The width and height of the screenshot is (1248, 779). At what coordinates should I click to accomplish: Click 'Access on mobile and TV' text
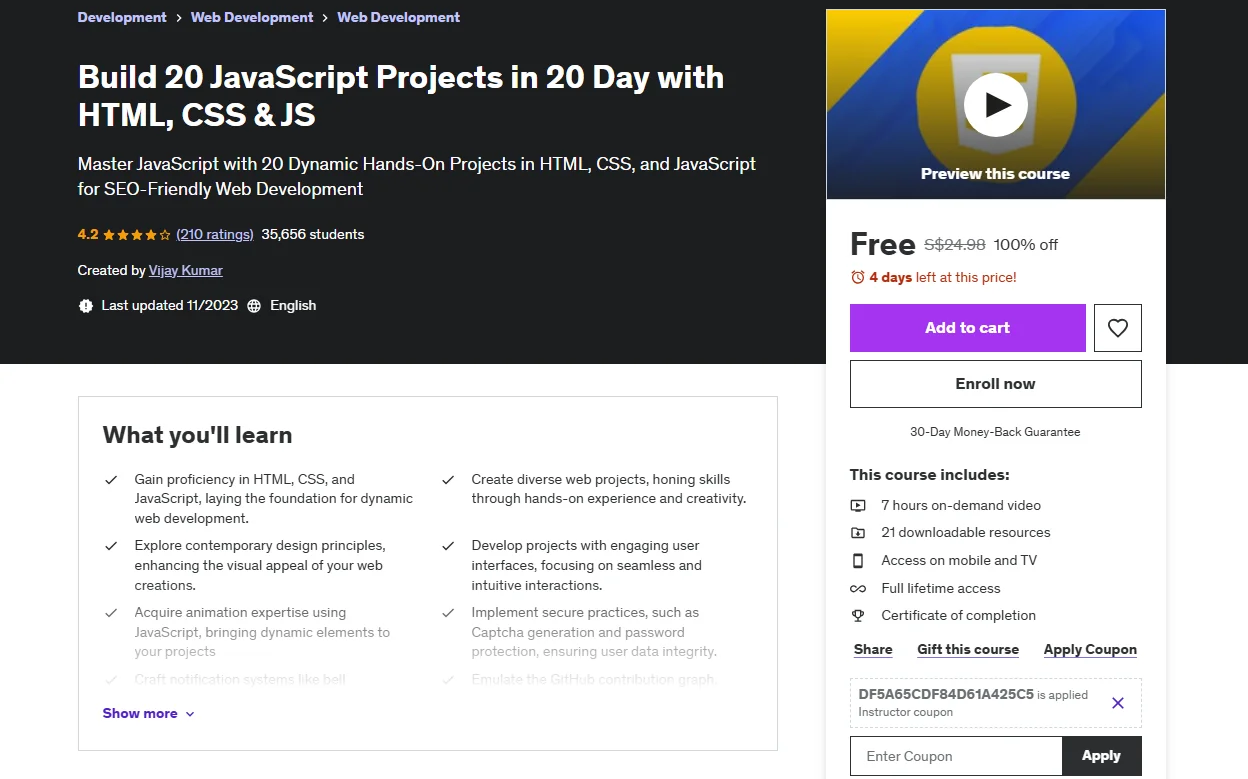(959, 560)
